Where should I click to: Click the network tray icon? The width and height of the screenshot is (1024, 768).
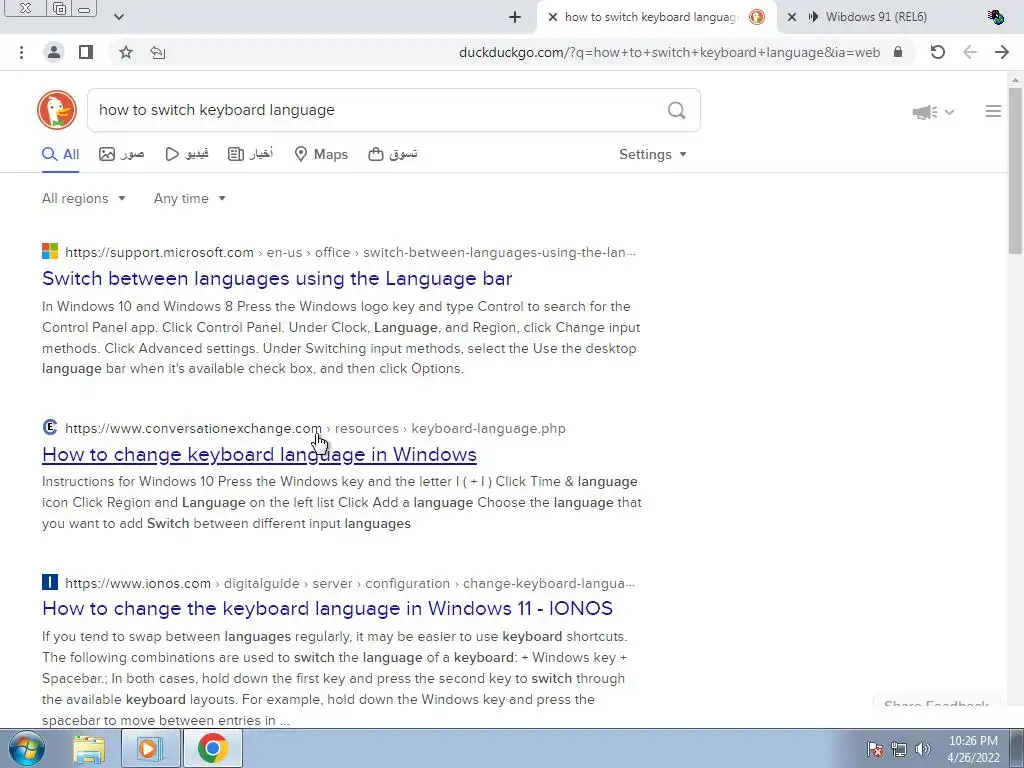pyautogui.click(x=899, y=749)
